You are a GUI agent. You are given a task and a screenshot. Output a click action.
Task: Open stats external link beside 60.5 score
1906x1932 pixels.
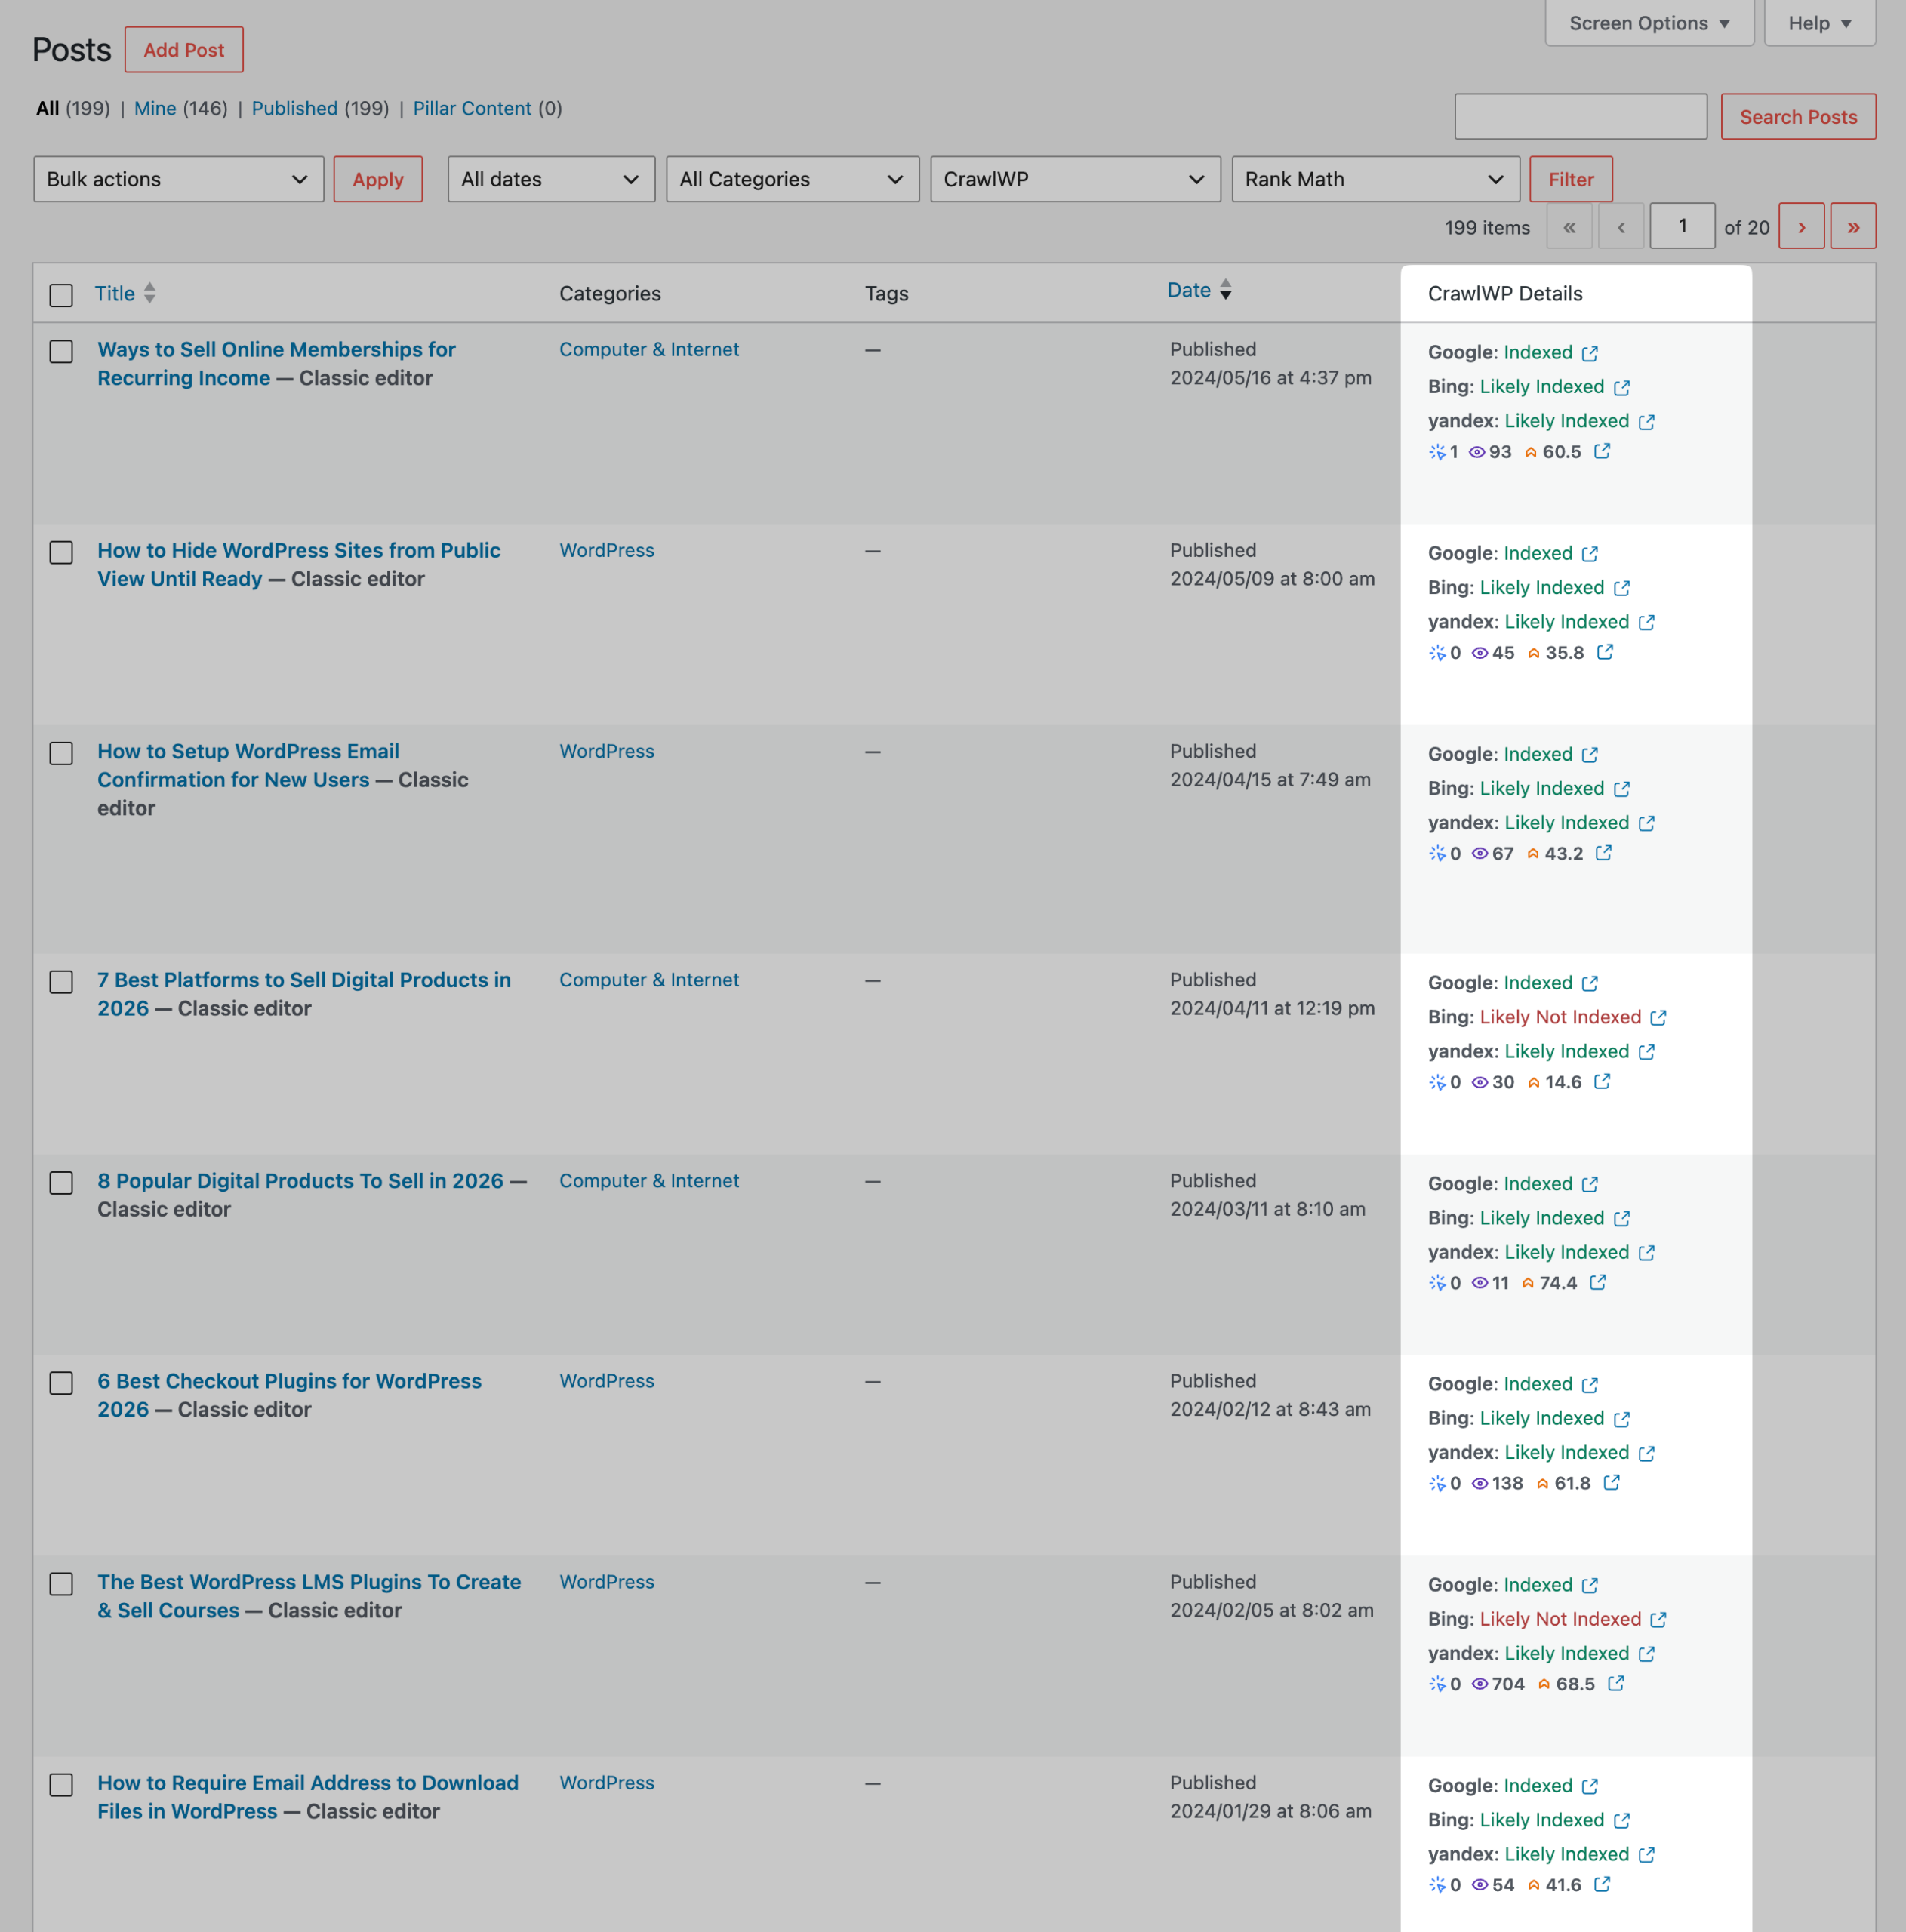tap(1602, 451)
